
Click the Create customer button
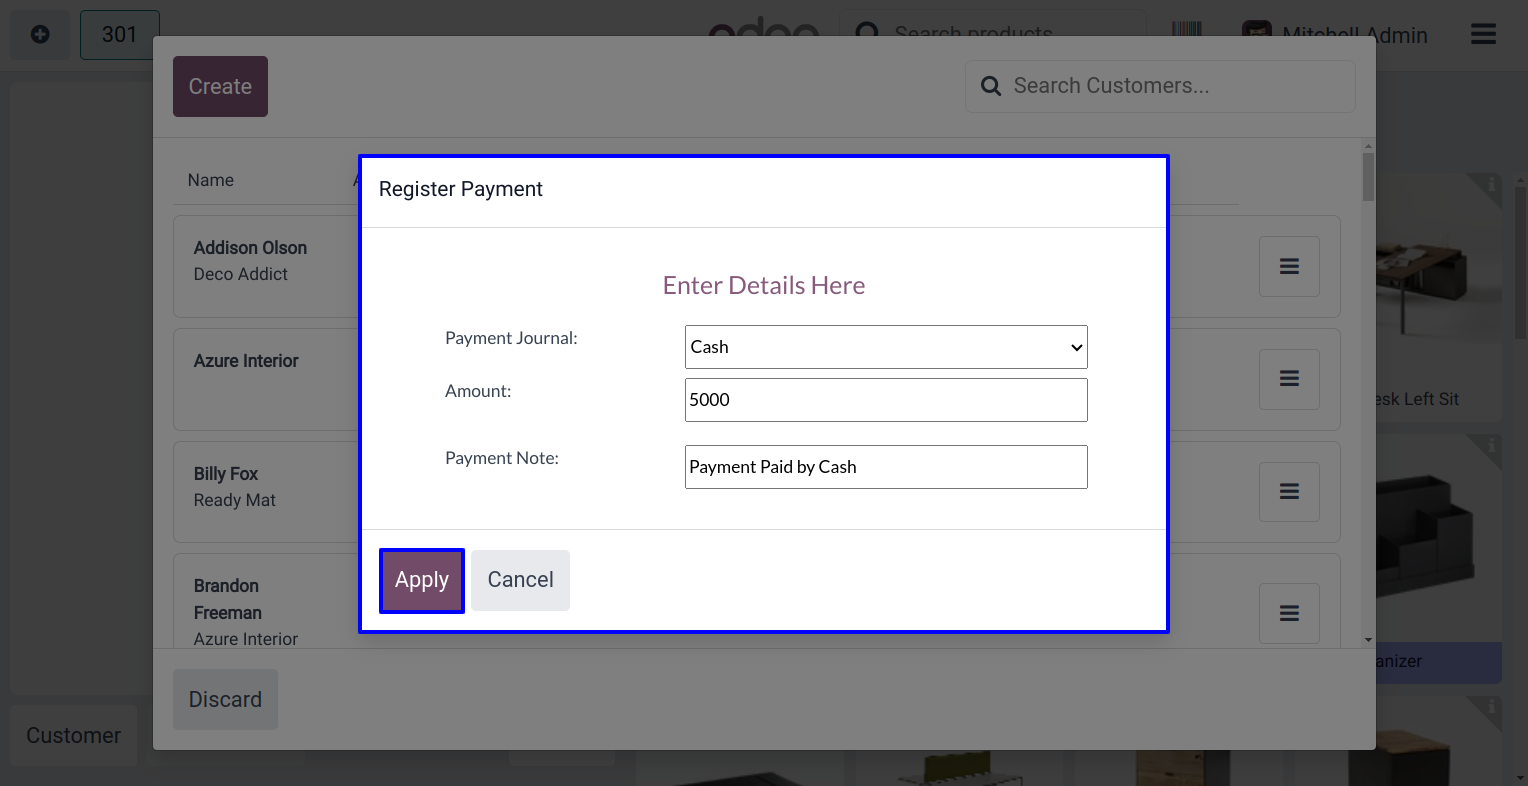[220, 86]
